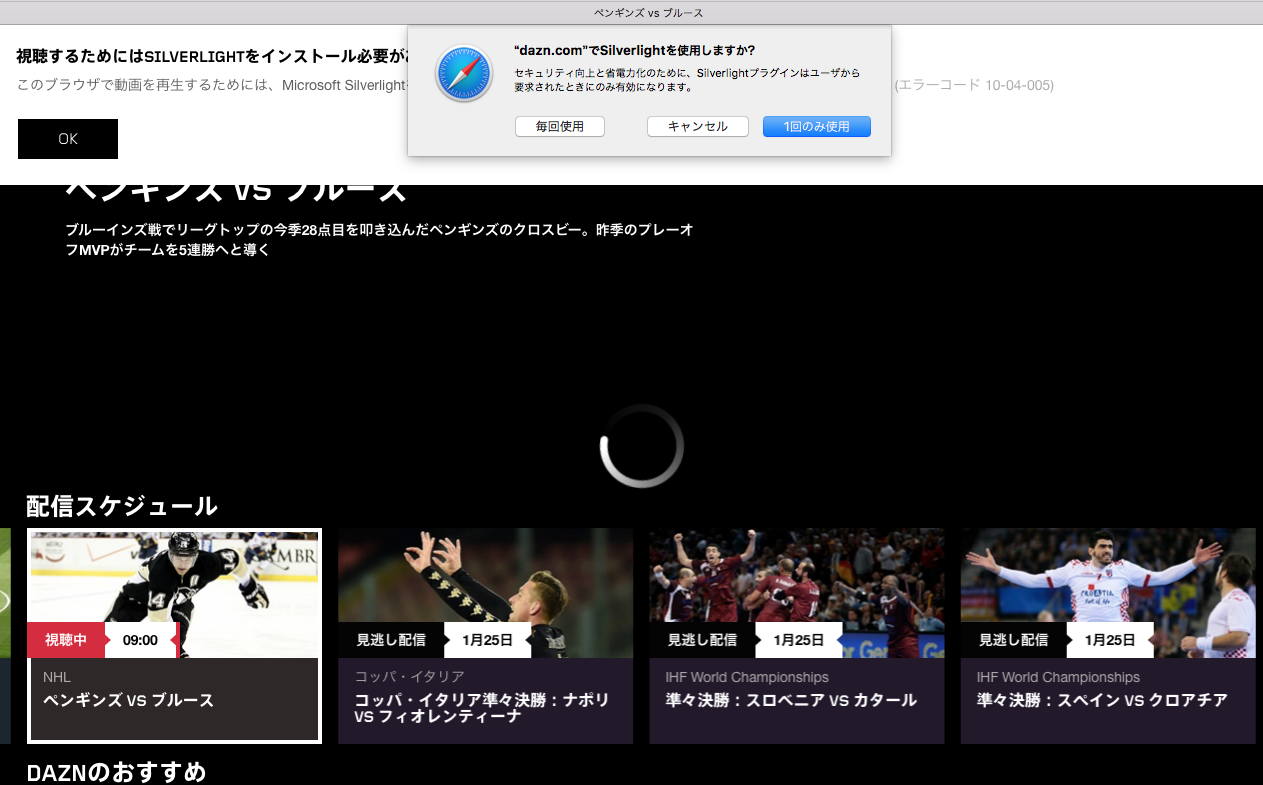The width and height of the screenshot is (1263, 785).
Task: Click the error code 10-04-005 text
Action: pyautogui.click(x=974, y=86)
